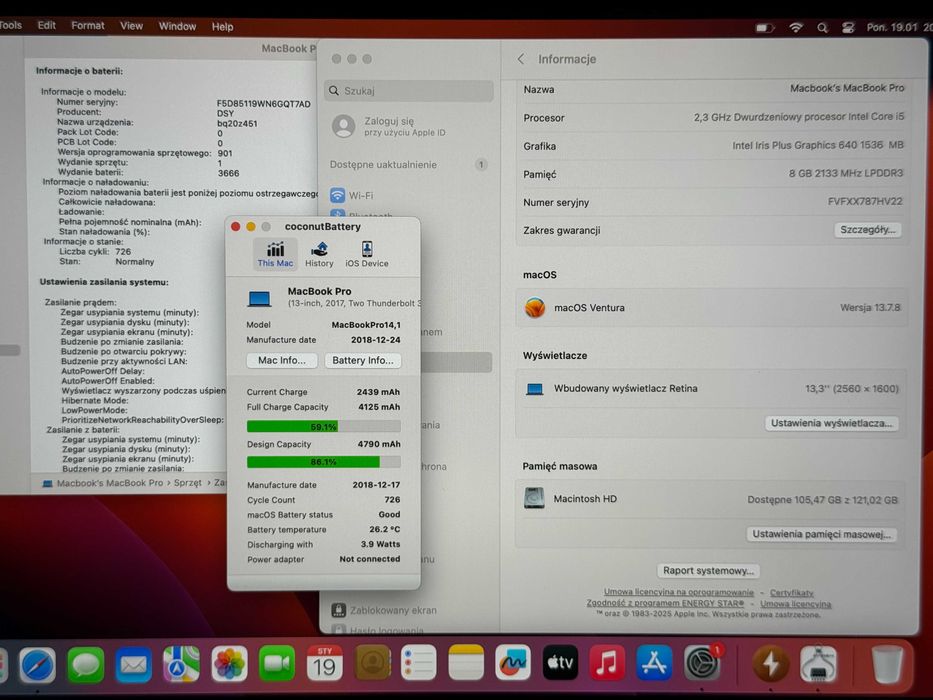Click the user avatar next to Zaloguj się
The image size is (933, 700).
(x=343, y=126)
